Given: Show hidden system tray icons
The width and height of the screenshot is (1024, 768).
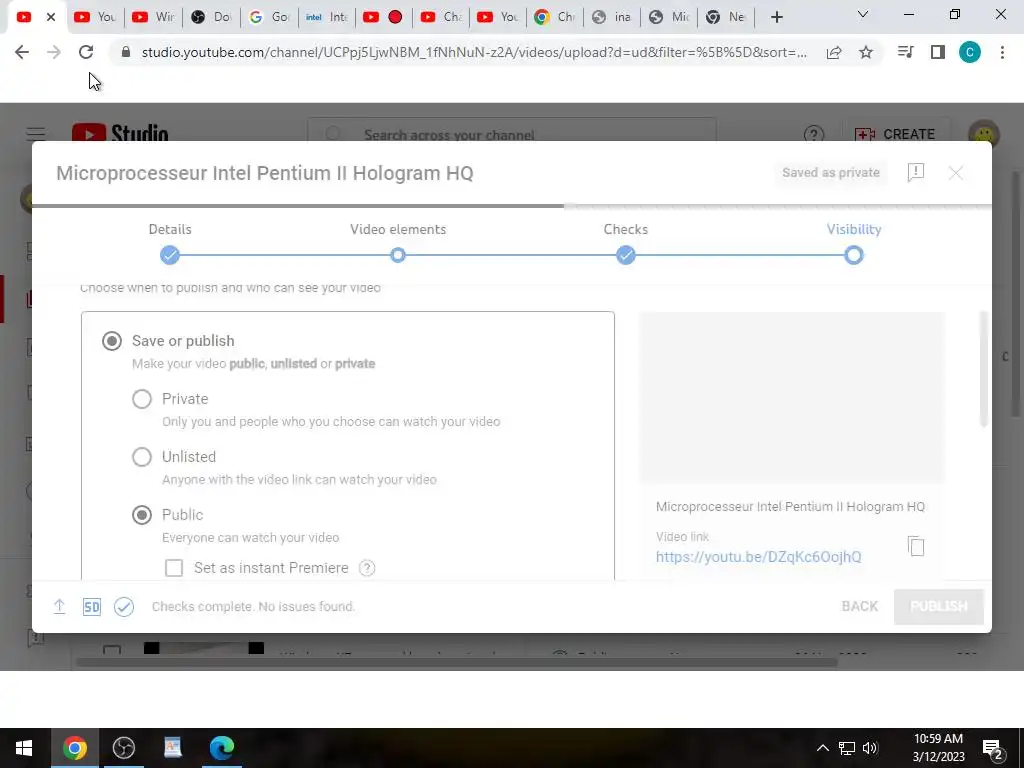Looking at the screenshot, I should coord(823,748).
